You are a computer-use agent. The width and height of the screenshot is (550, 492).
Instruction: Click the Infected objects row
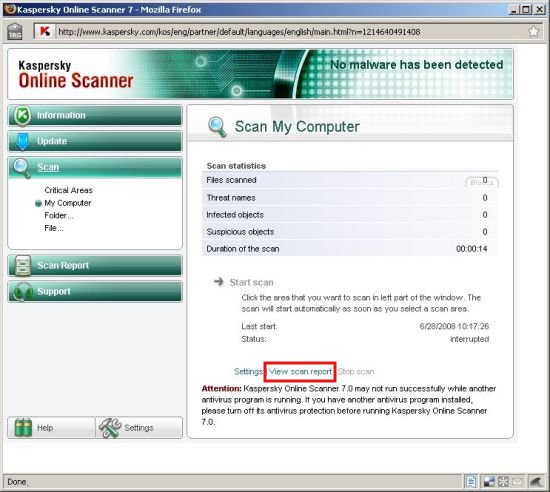pos(350,215)
